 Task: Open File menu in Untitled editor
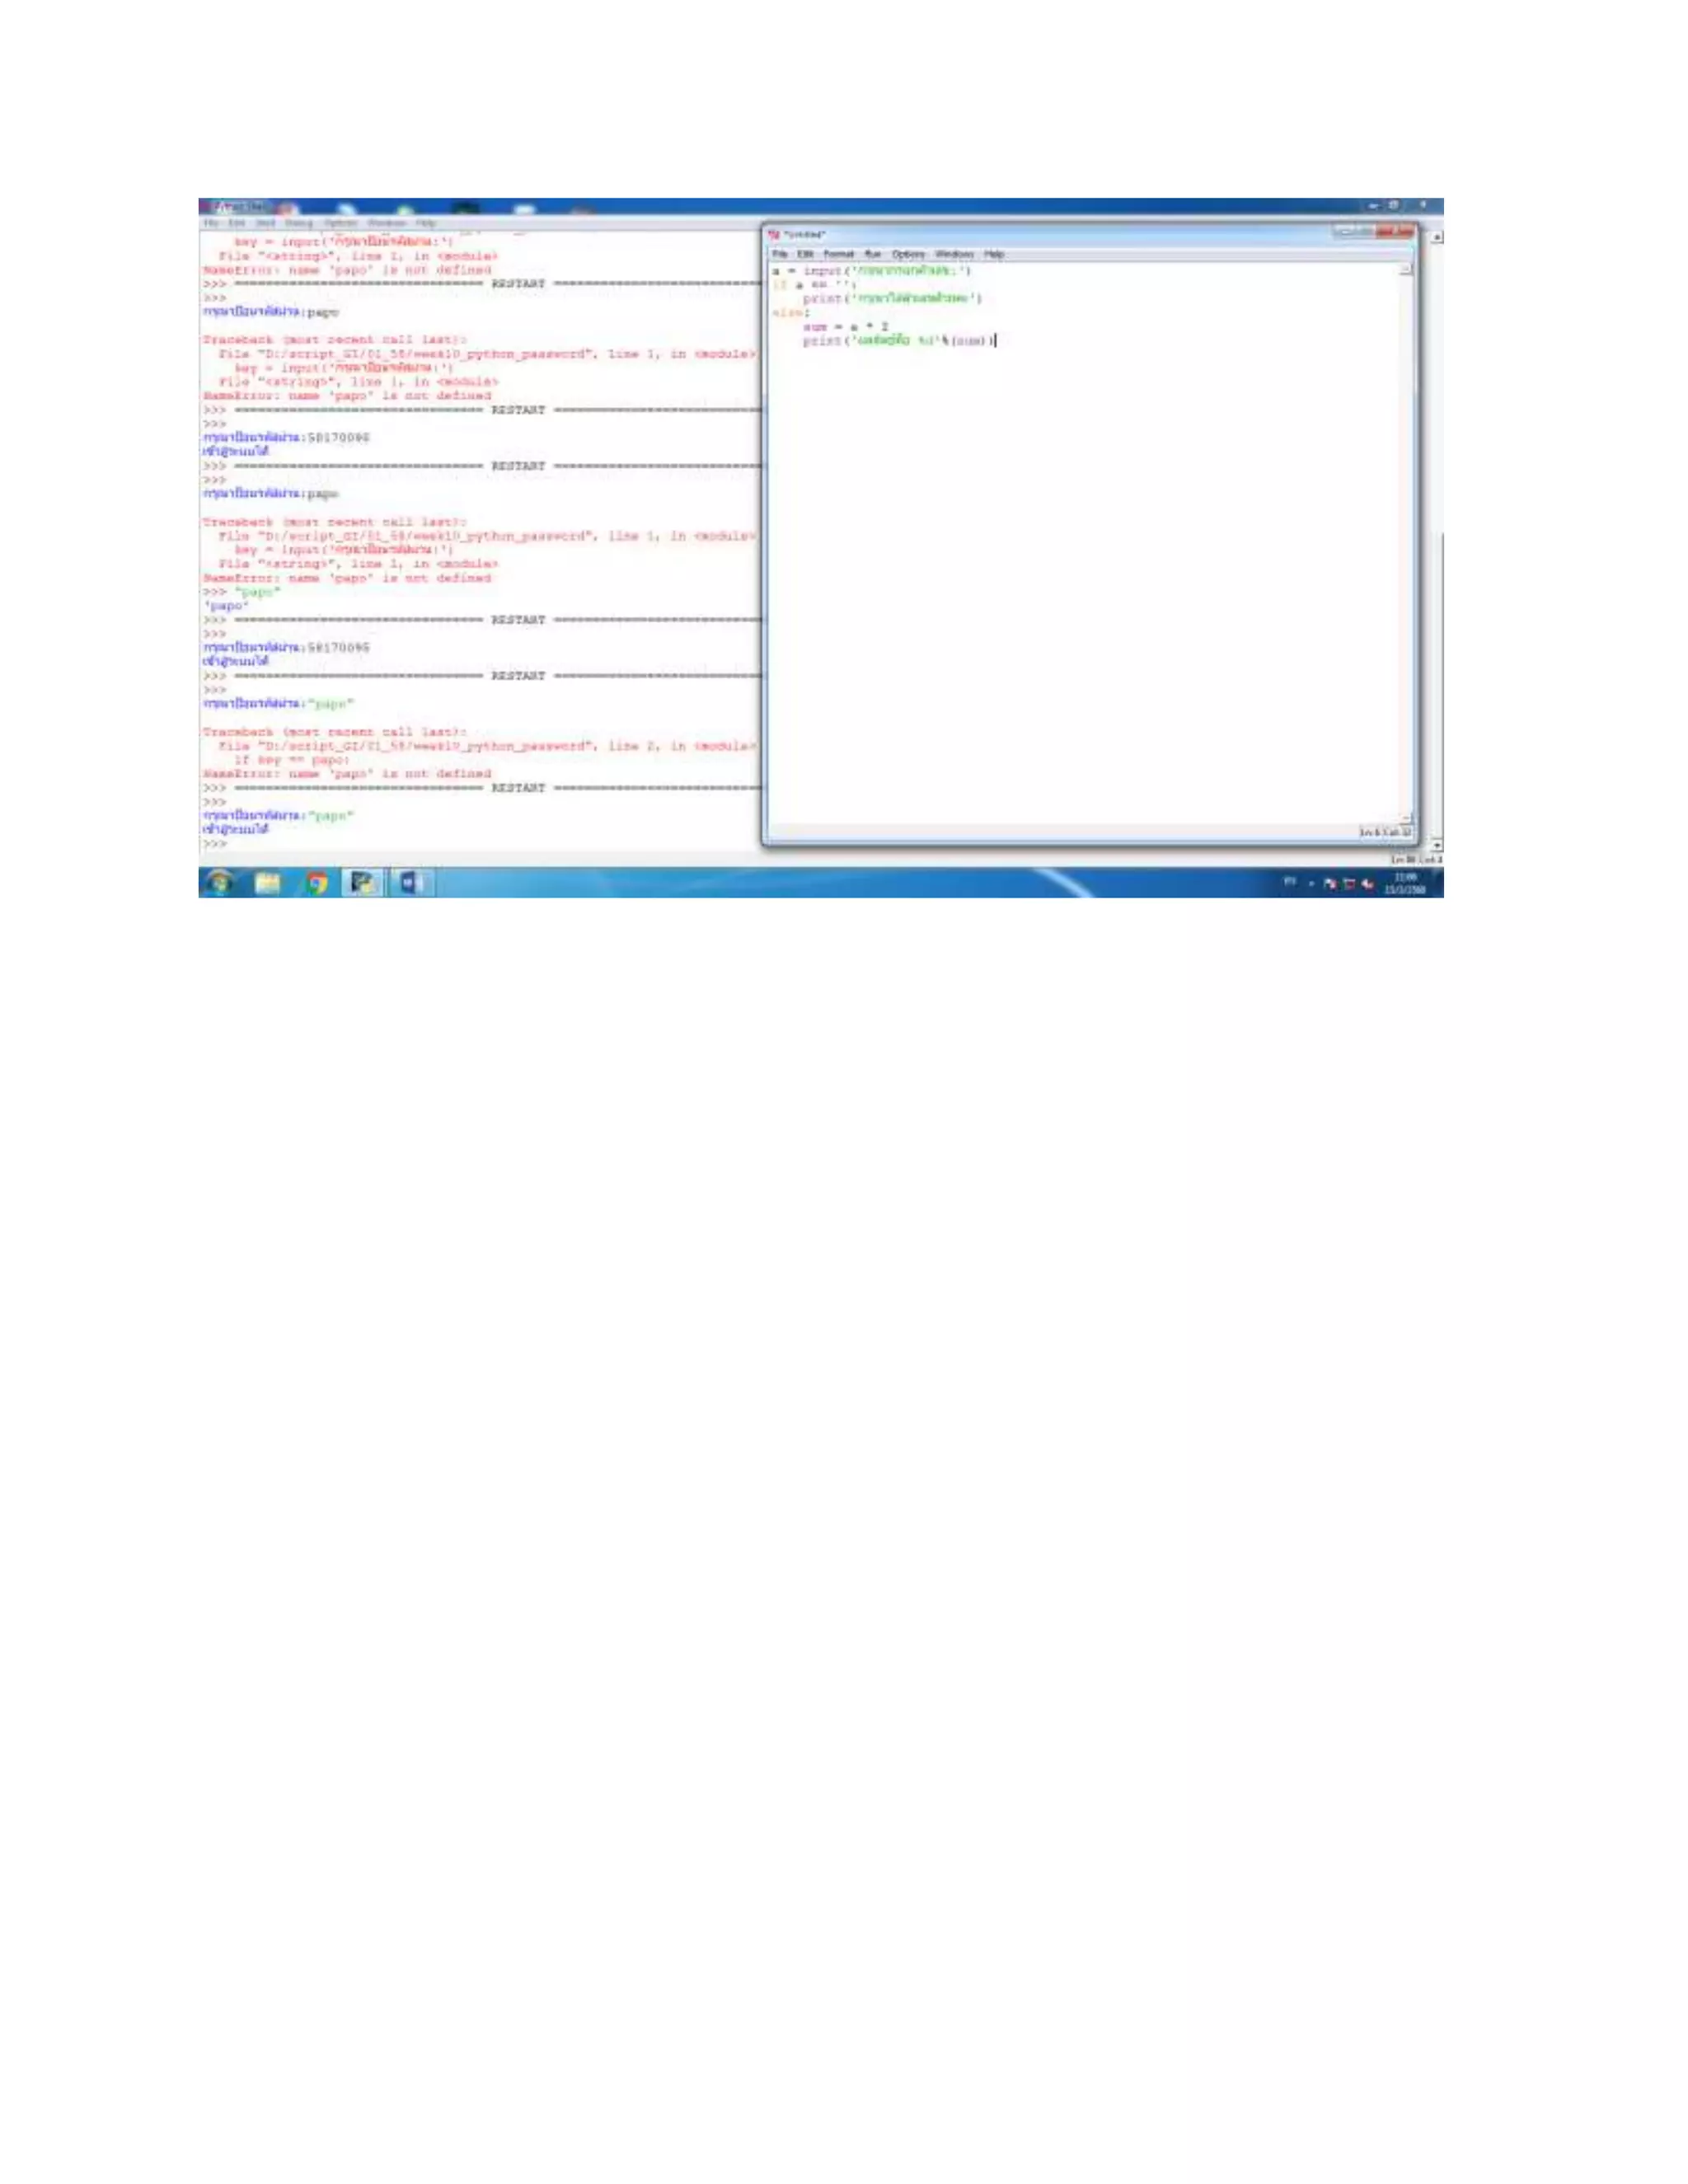click(780, 254)
